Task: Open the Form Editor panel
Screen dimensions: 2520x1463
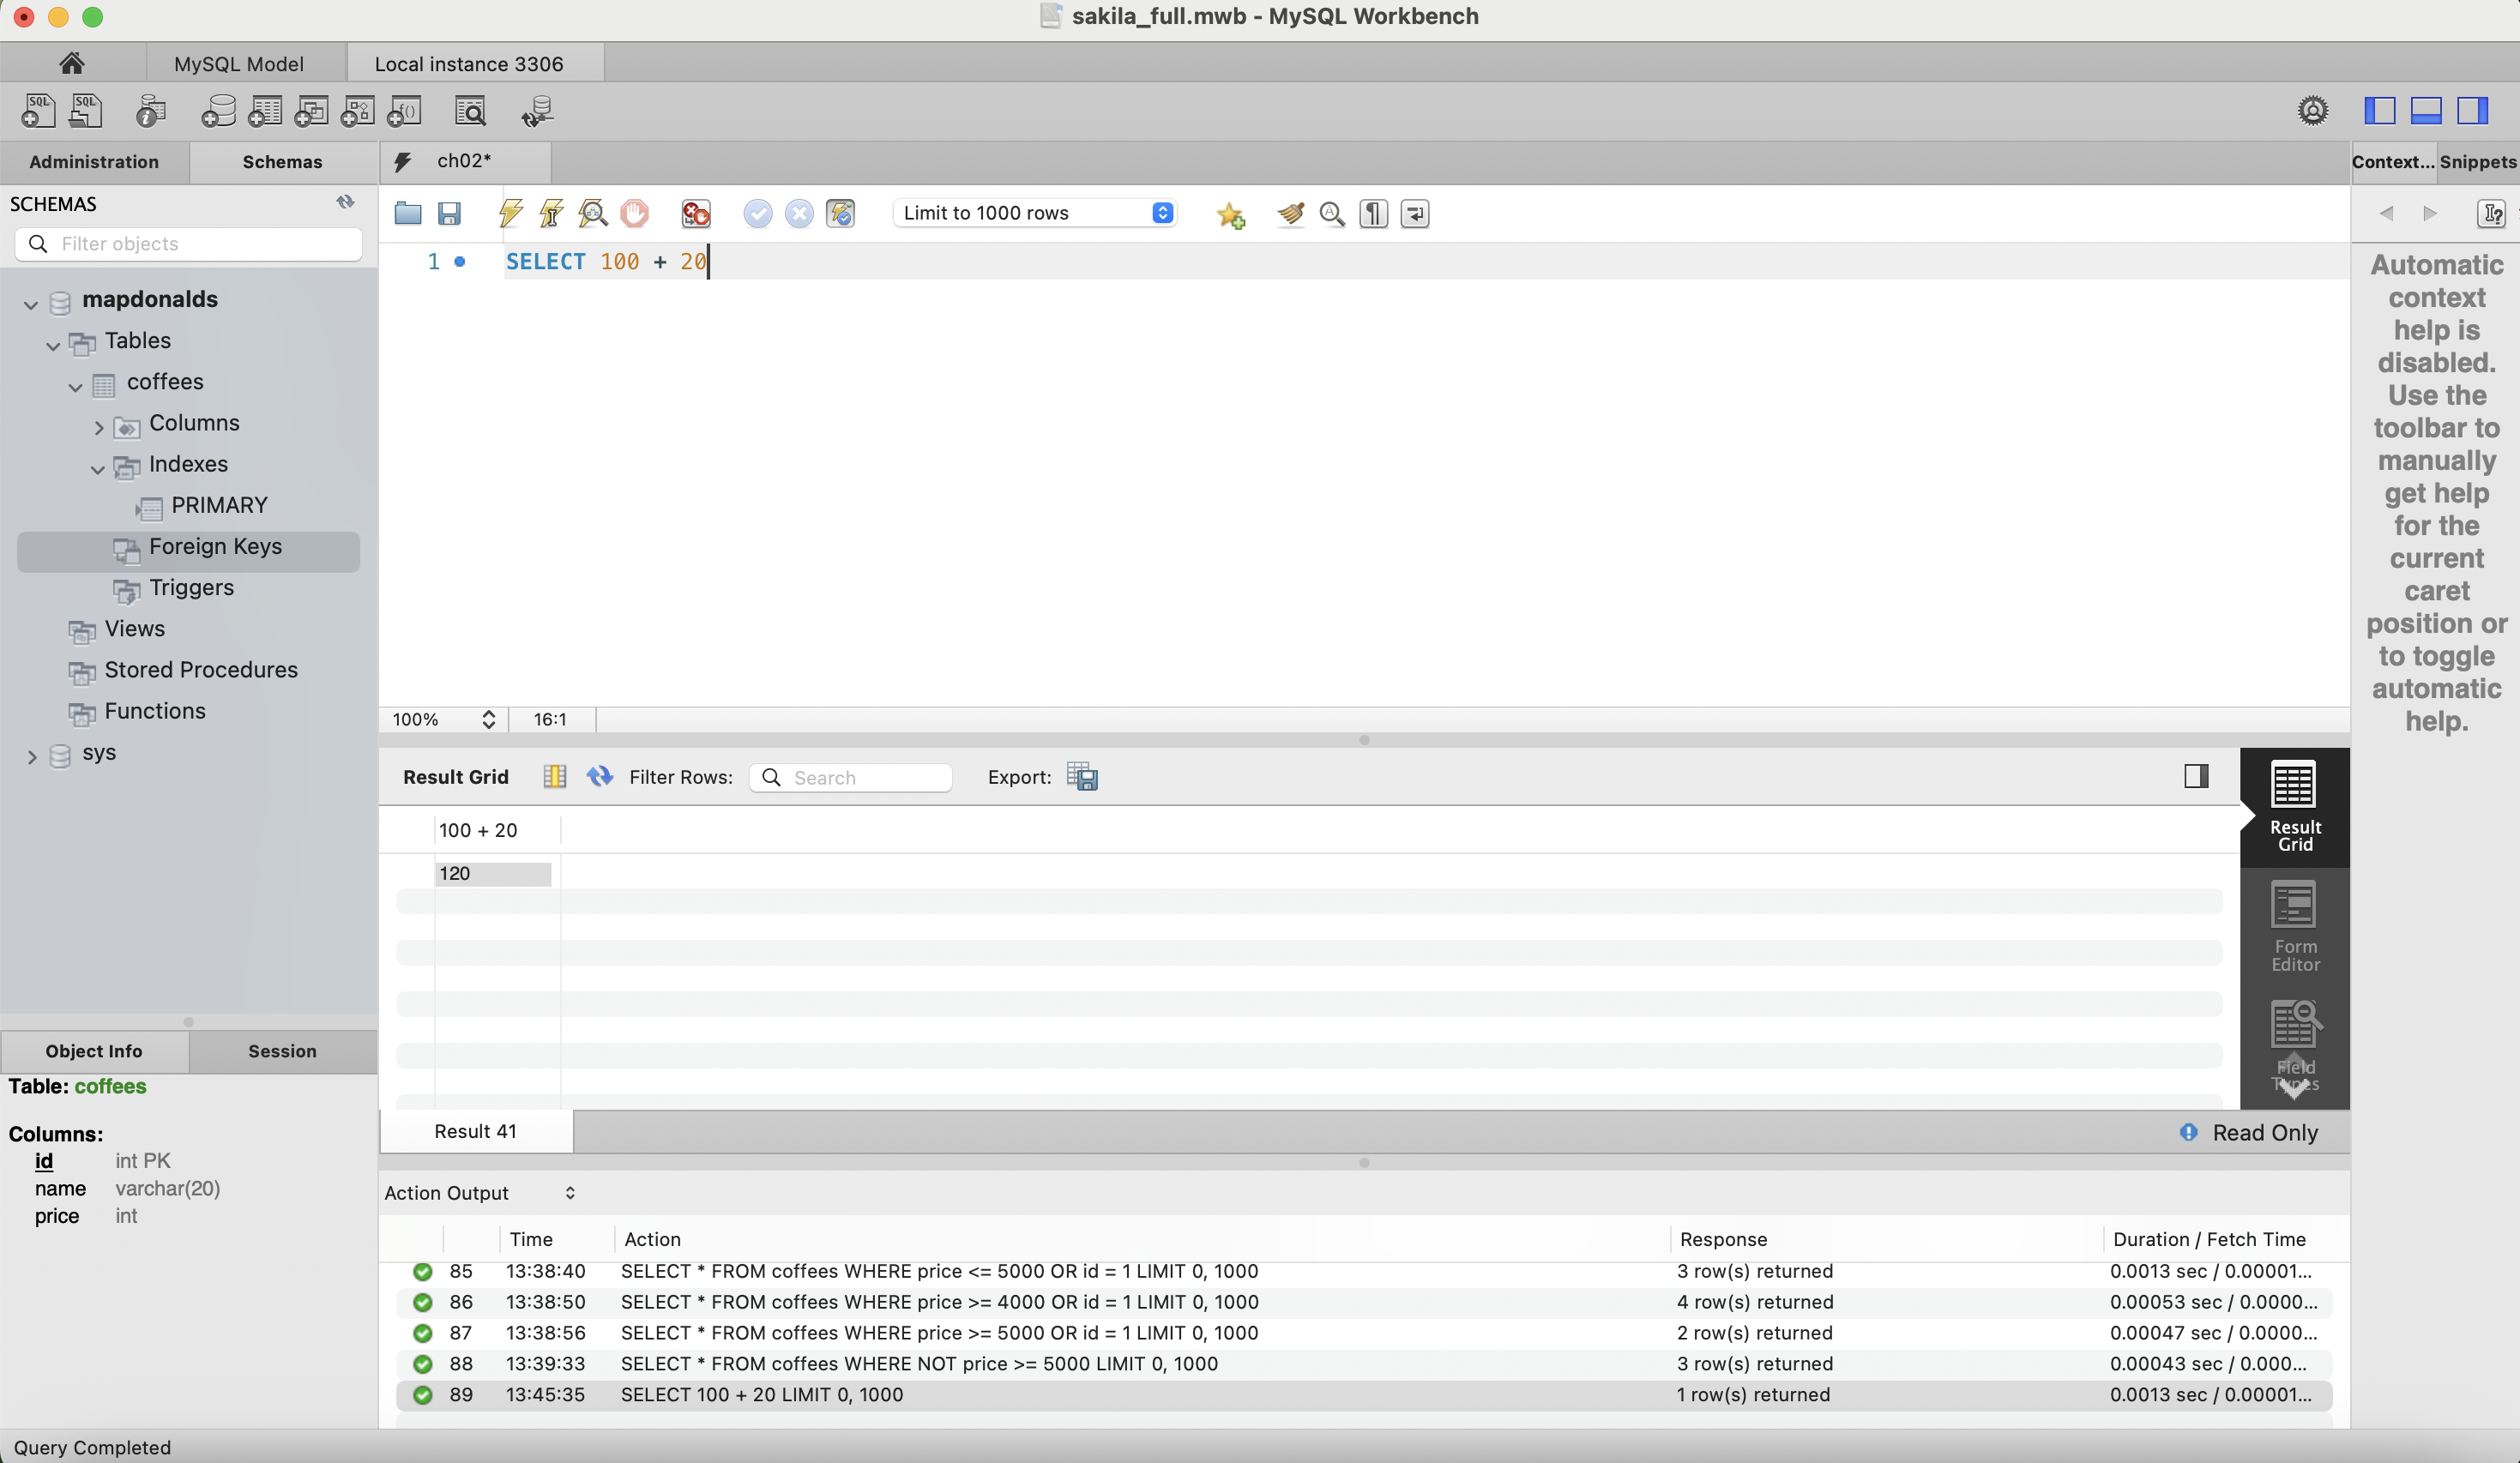Action: point(2294,927)
